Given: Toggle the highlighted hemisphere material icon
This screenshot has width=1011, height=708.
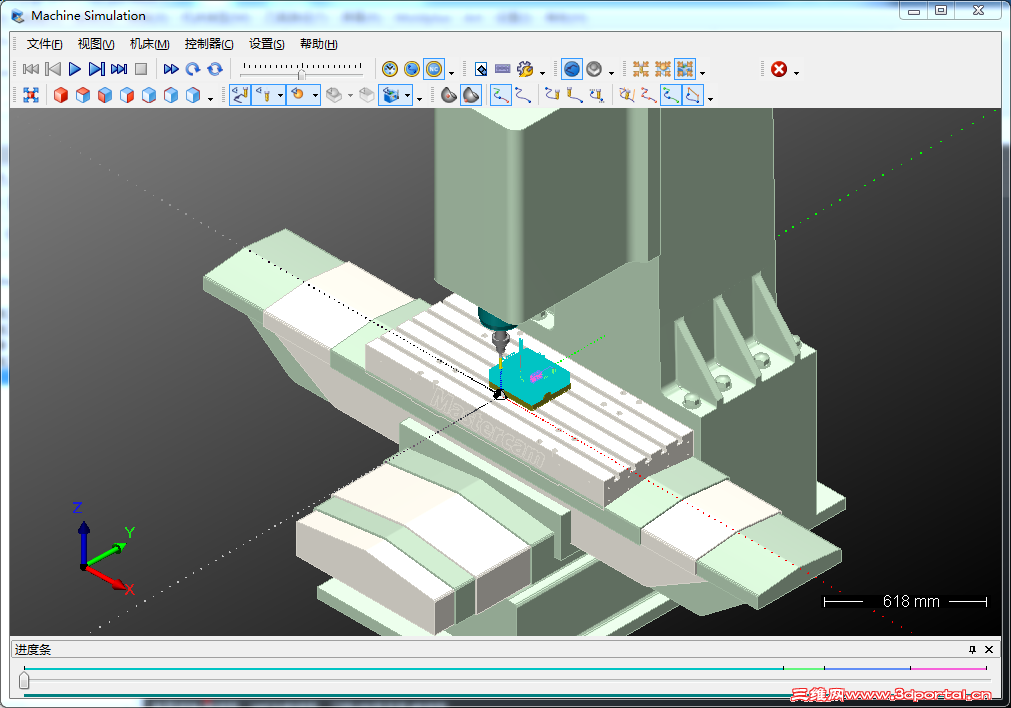Looking at the screenshot, I should pos(471,95).
